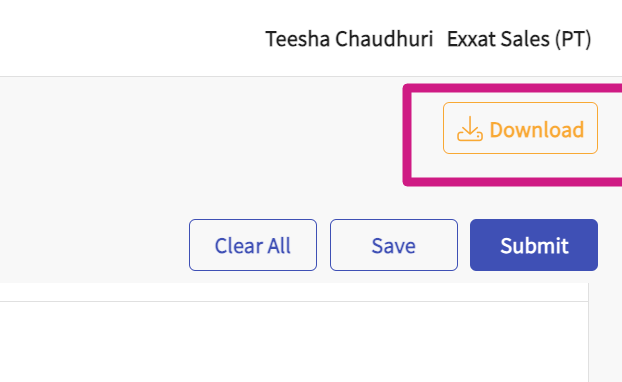Click the orange Download button
622x382 pixels.
click(x=520, y=128)
